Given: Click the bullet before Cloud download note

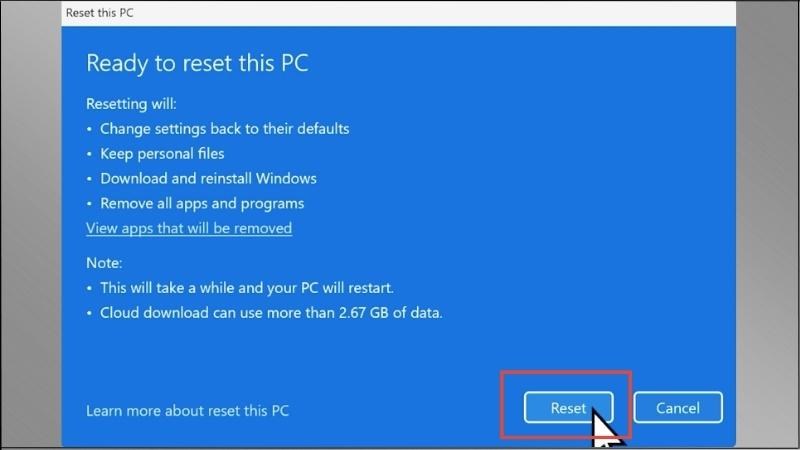Looking at the screenshot, I should 89,313.
